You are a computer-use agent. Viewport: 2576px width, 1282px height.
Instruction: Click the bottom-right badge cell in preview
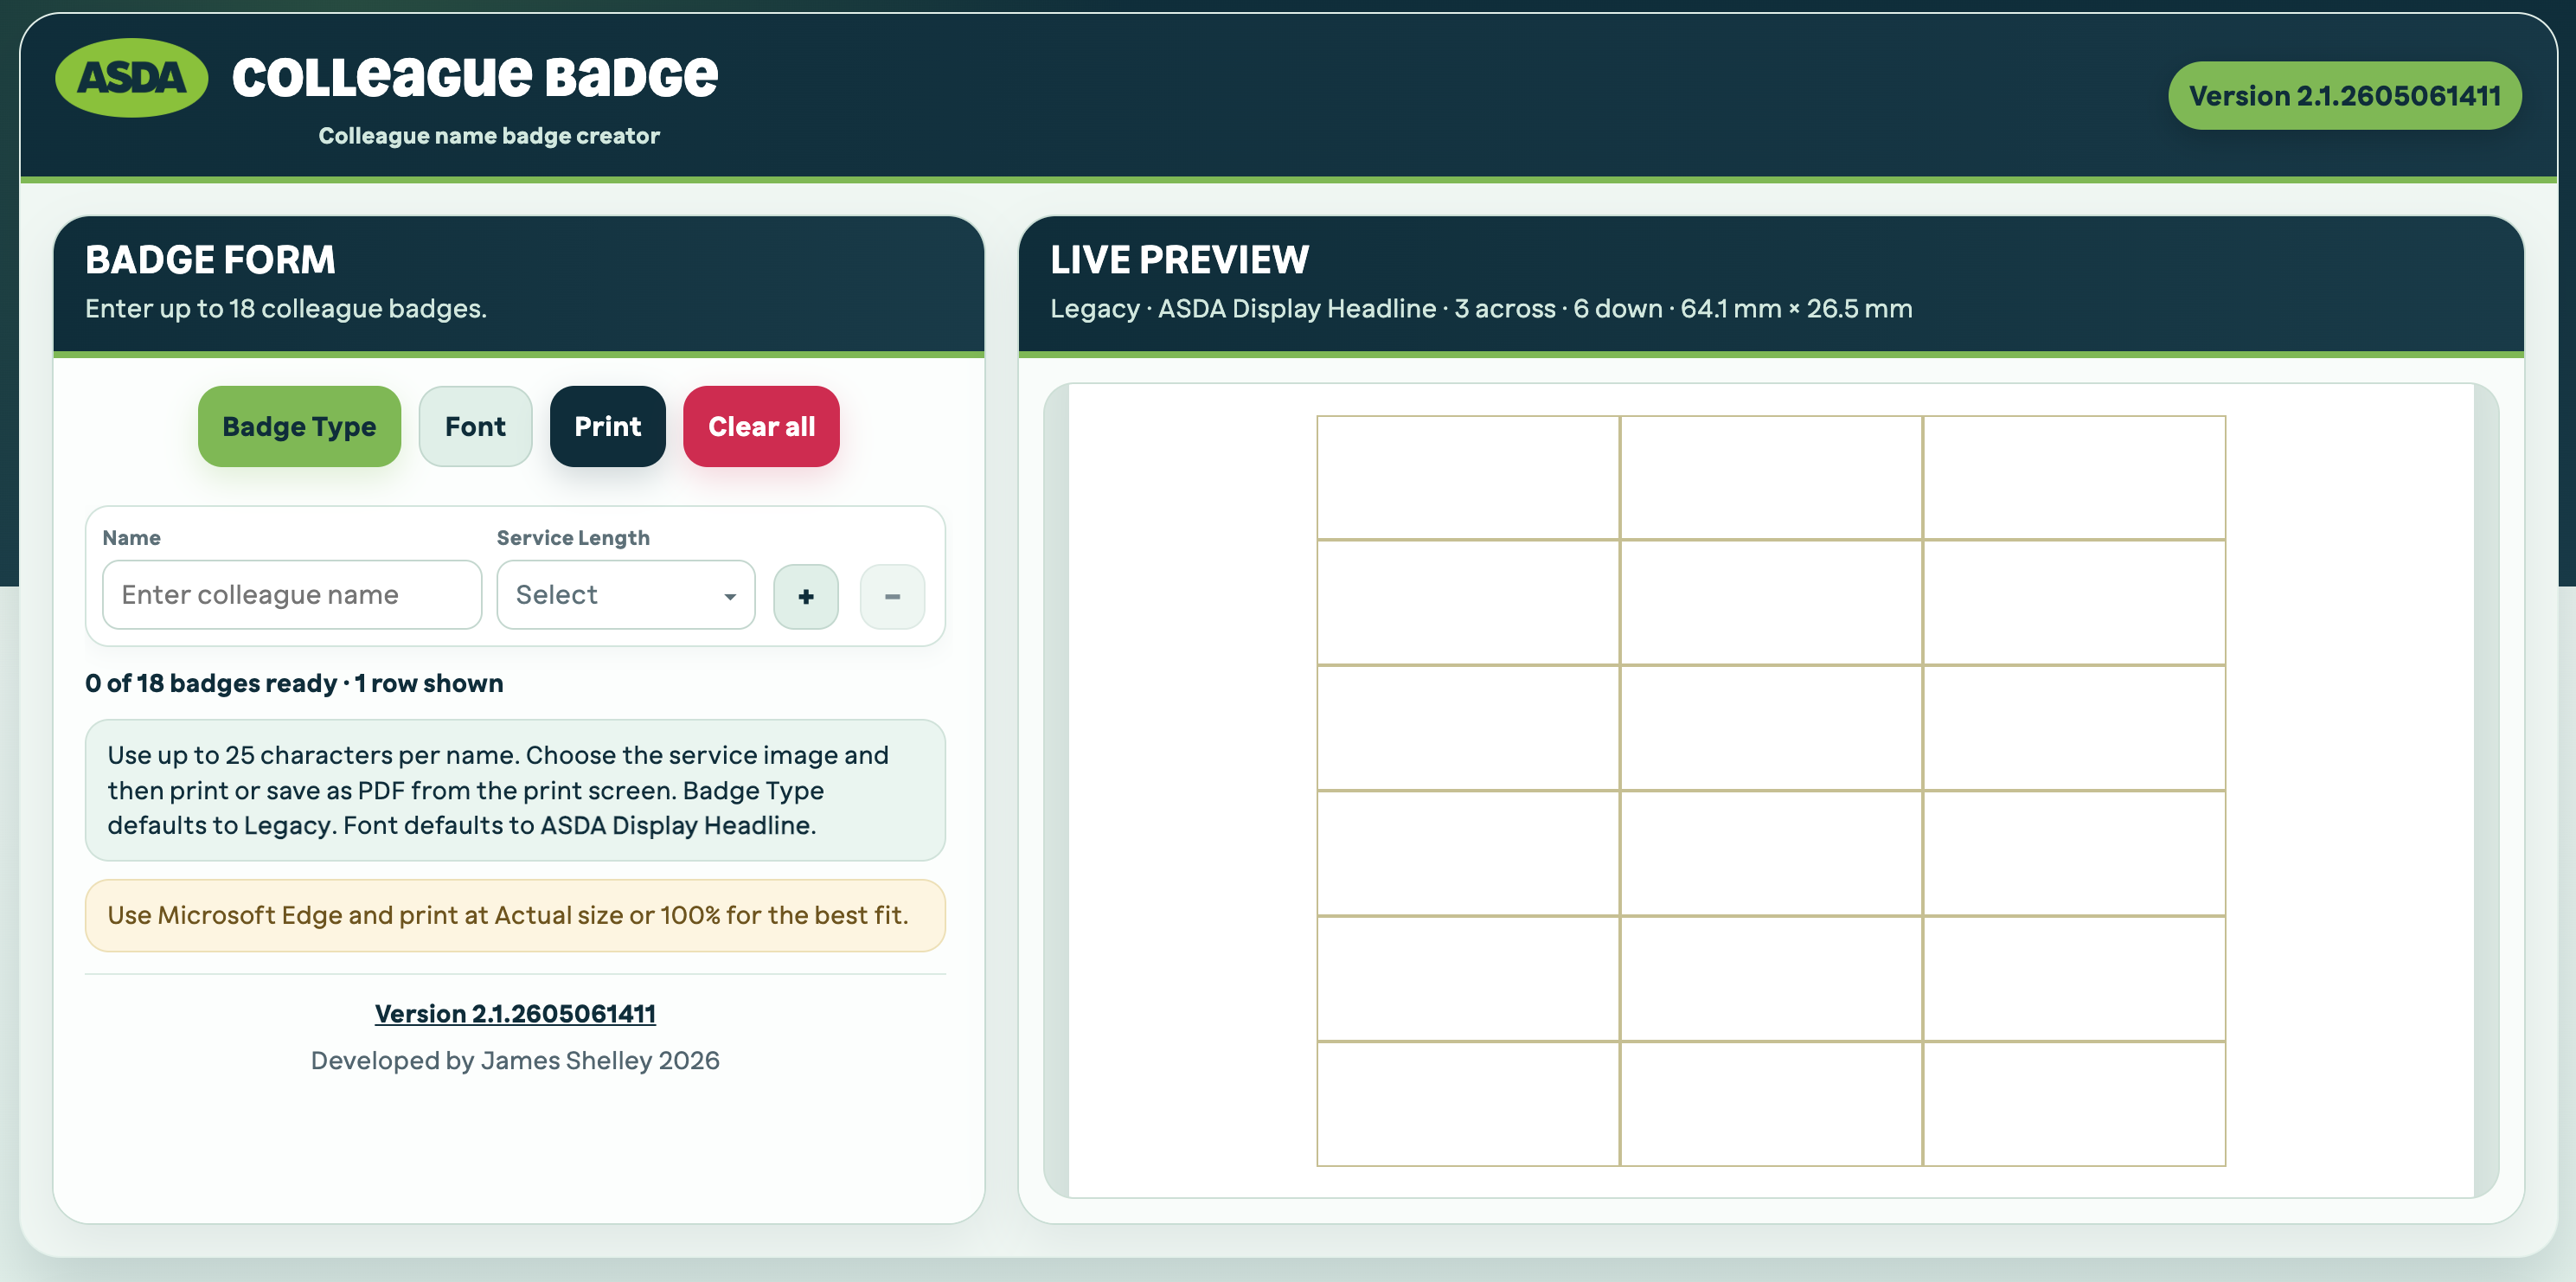coord(2074,1104)
